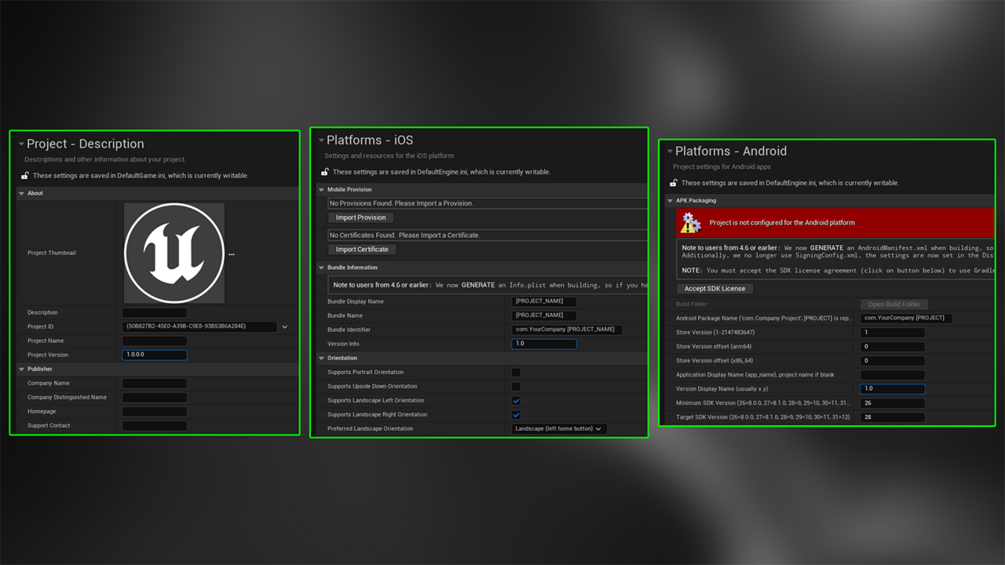The width and height of the screenshot is (1005, 565).
Task: Click the Company Distinguished Name field
Action: click(x=154, y=398)
